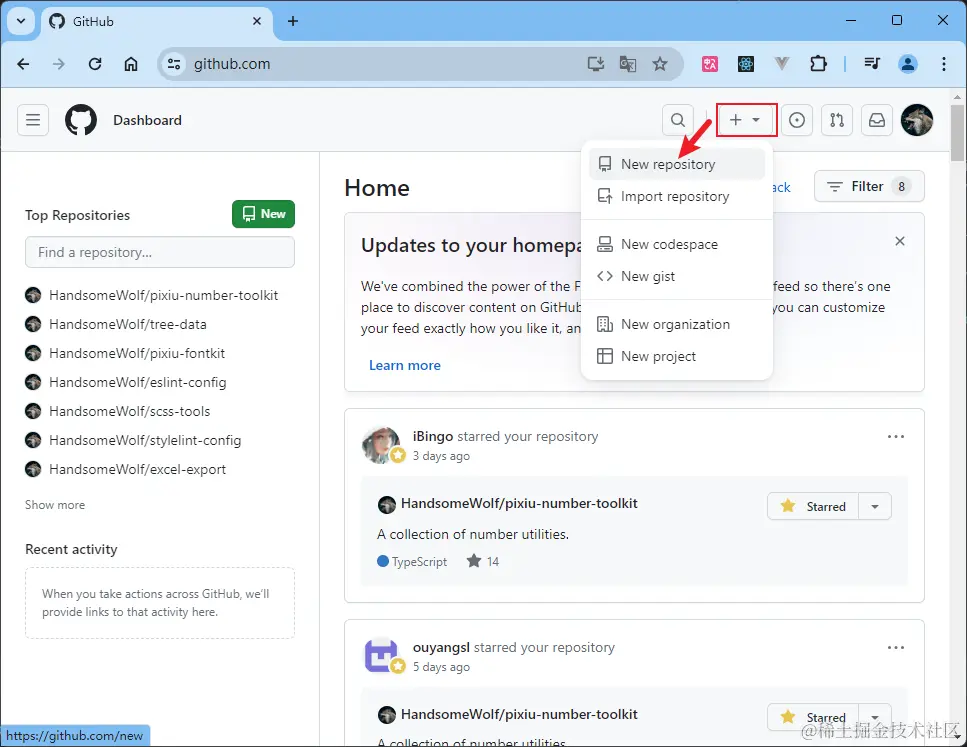Toggle Starred button on ouyangsl's event

click(x=813, y=717)
